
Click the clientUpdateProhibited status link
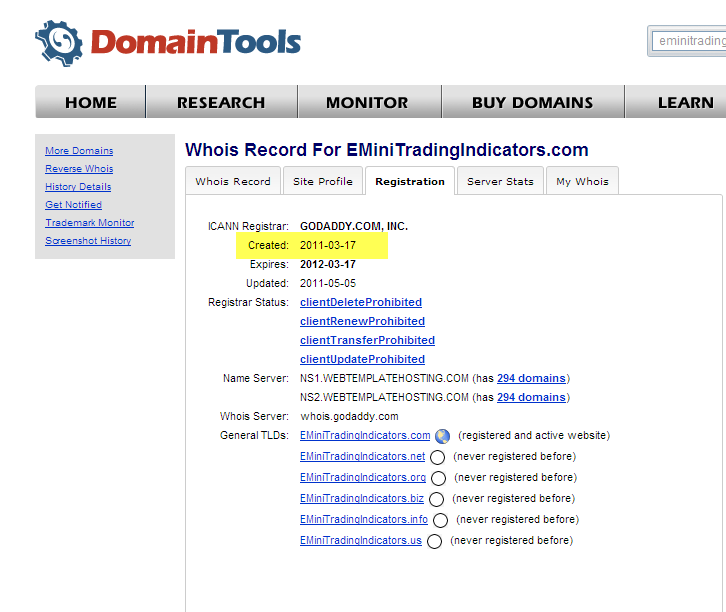click(x=362, y=359)
